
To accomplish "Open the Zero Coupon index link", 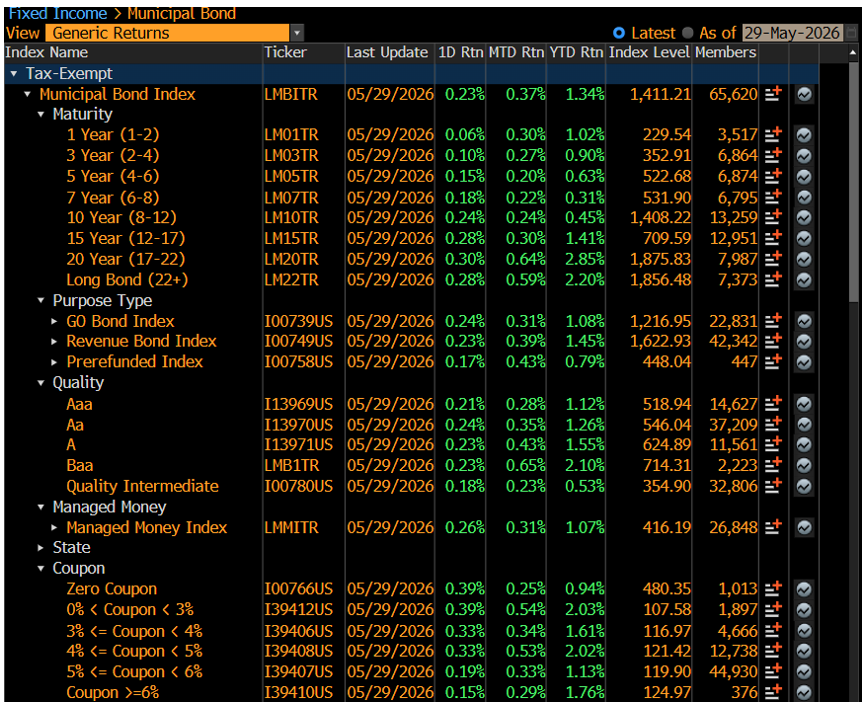I will pos(112,589).
